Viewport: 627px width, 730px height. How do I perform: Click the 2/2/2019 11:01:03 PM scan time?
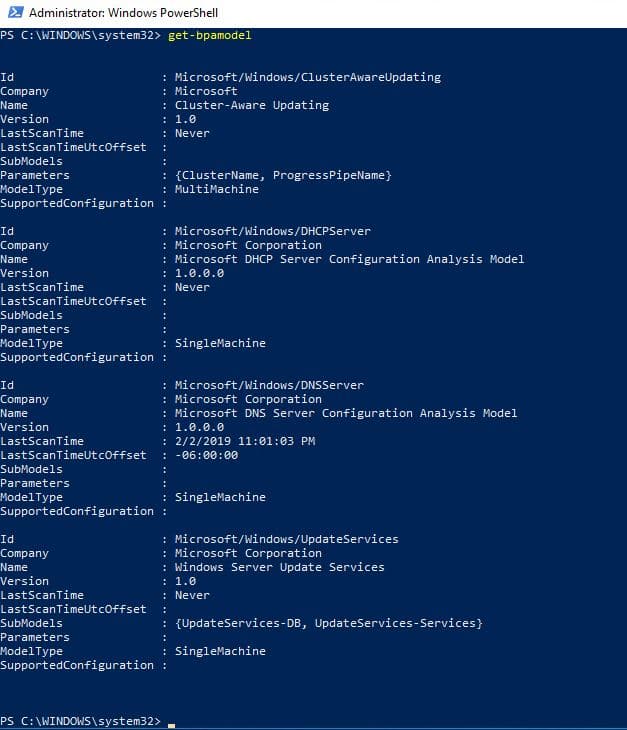tap(245, 441)
